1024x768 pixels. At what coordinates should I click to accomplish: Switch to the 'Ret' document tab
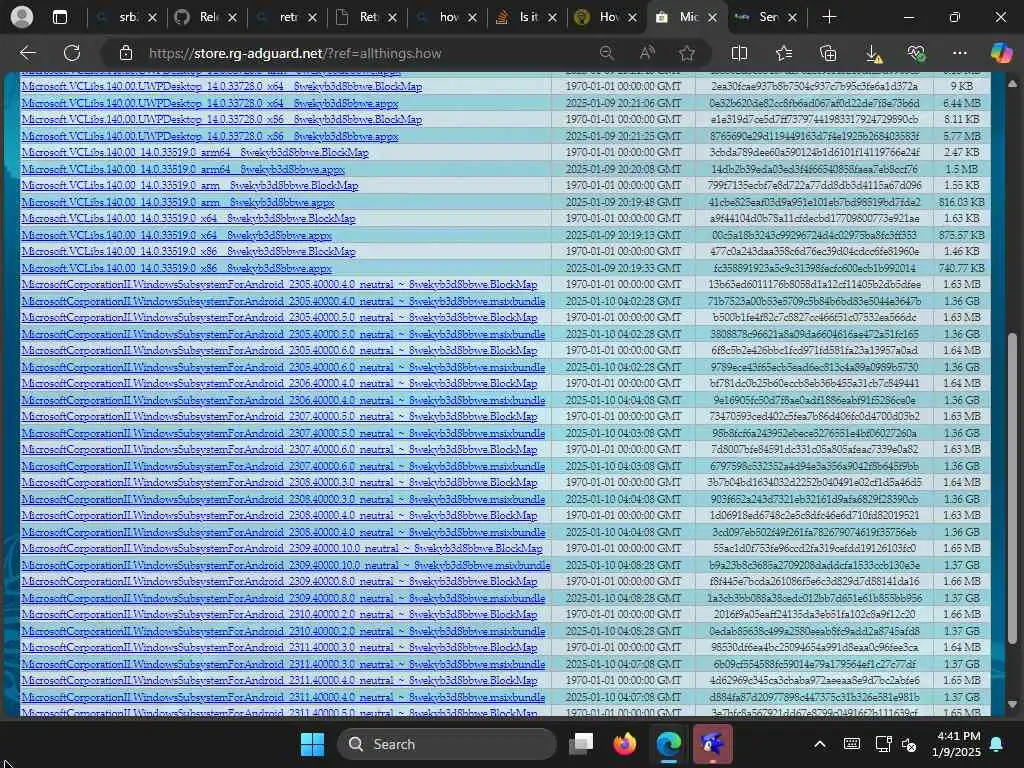[x=366, y=18]
